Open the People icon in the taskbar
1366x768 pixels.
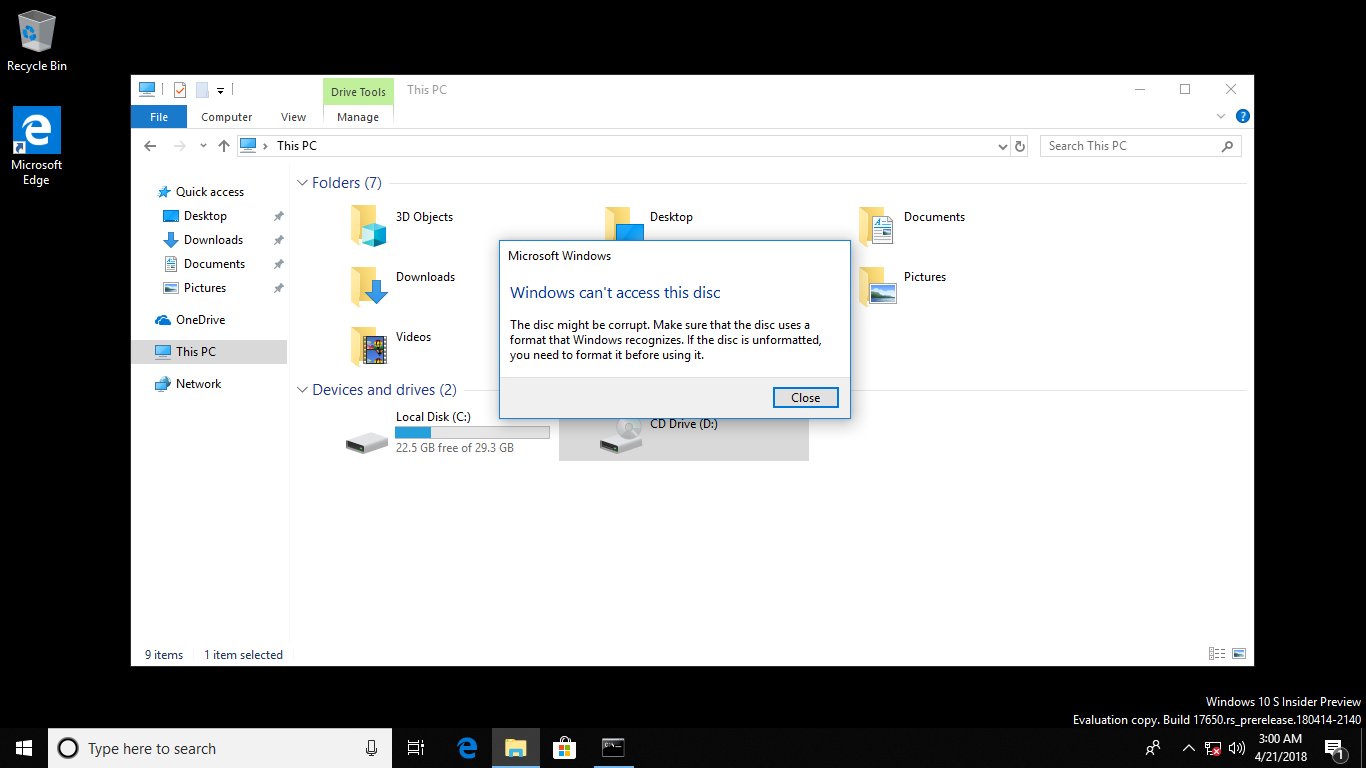pyautogui.click(x=1153, y=748)
